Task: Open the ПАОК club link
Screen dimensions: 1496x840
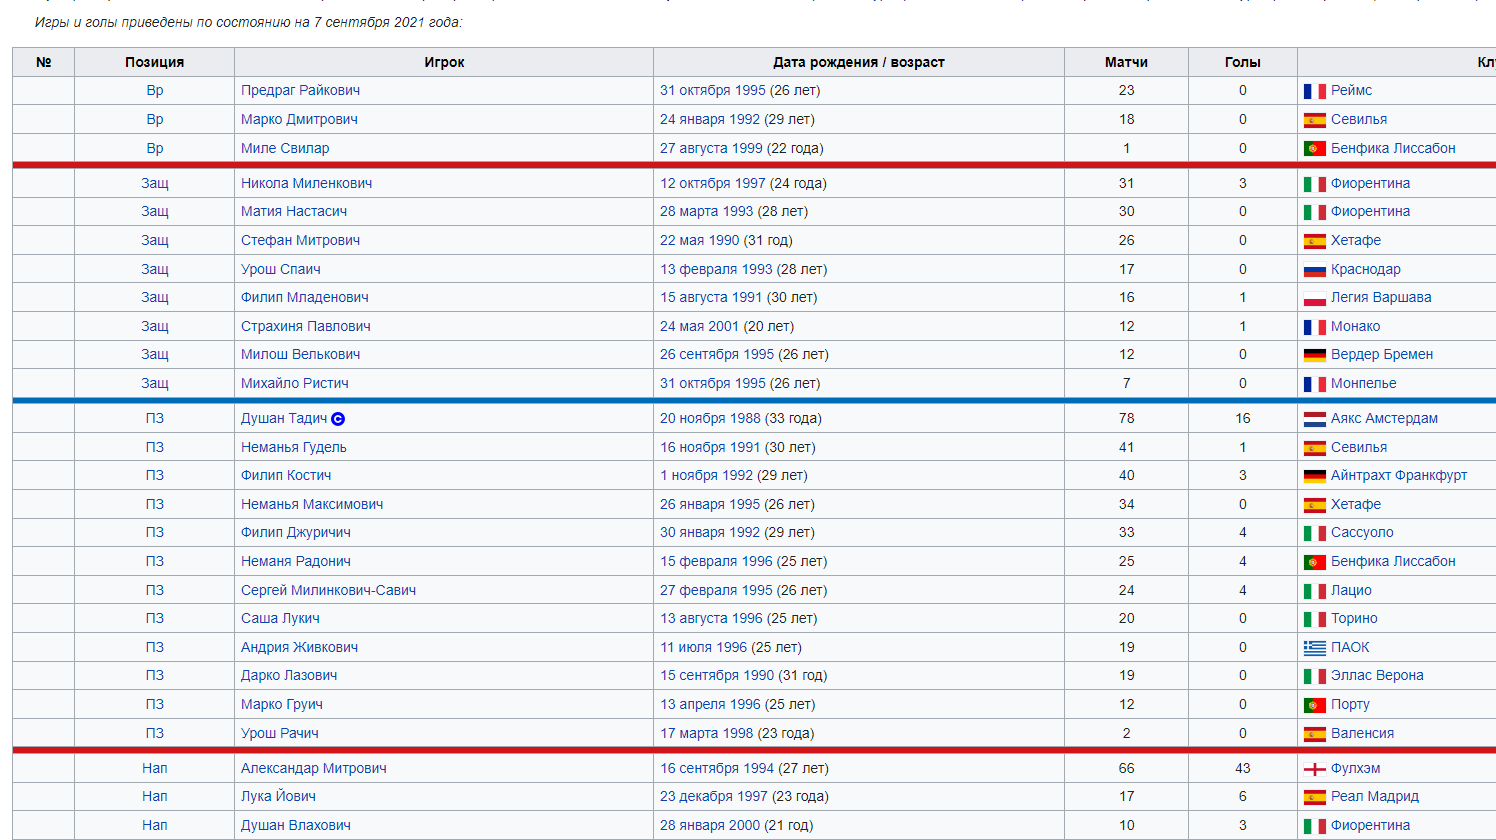Action: click(x=1350, y=647)
